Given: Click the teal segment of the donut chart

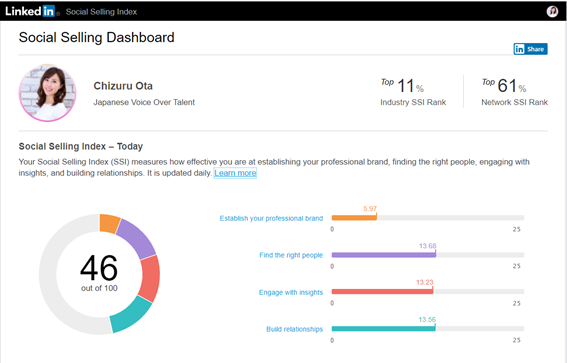Looking at the screenshot, I should pyautogui.click(x=129, y=315).
